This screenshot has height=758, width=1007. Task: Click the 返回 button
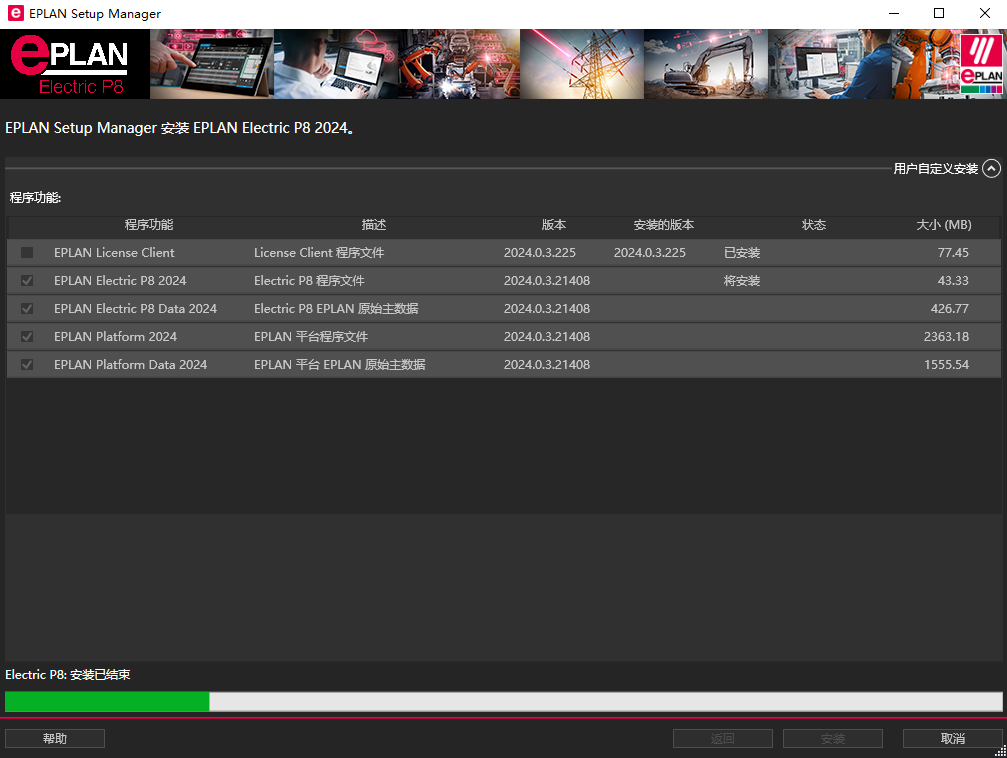pos(722,739)
